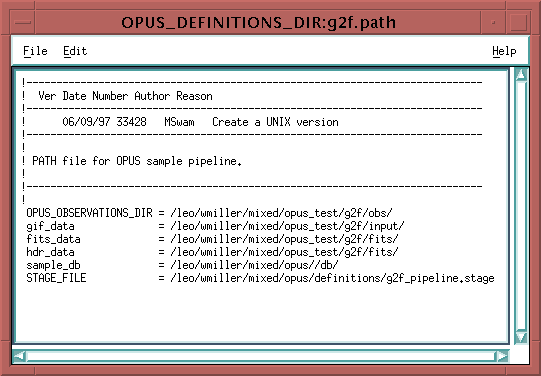Click the fits_data variable name

click(x=53, y=239)
